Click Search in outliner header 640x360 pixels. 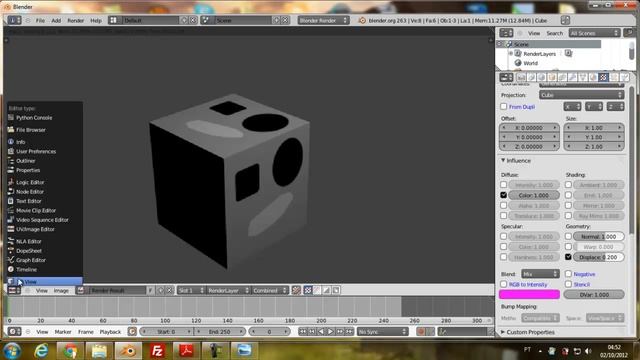pyautogui.click(x=554, y=33)
